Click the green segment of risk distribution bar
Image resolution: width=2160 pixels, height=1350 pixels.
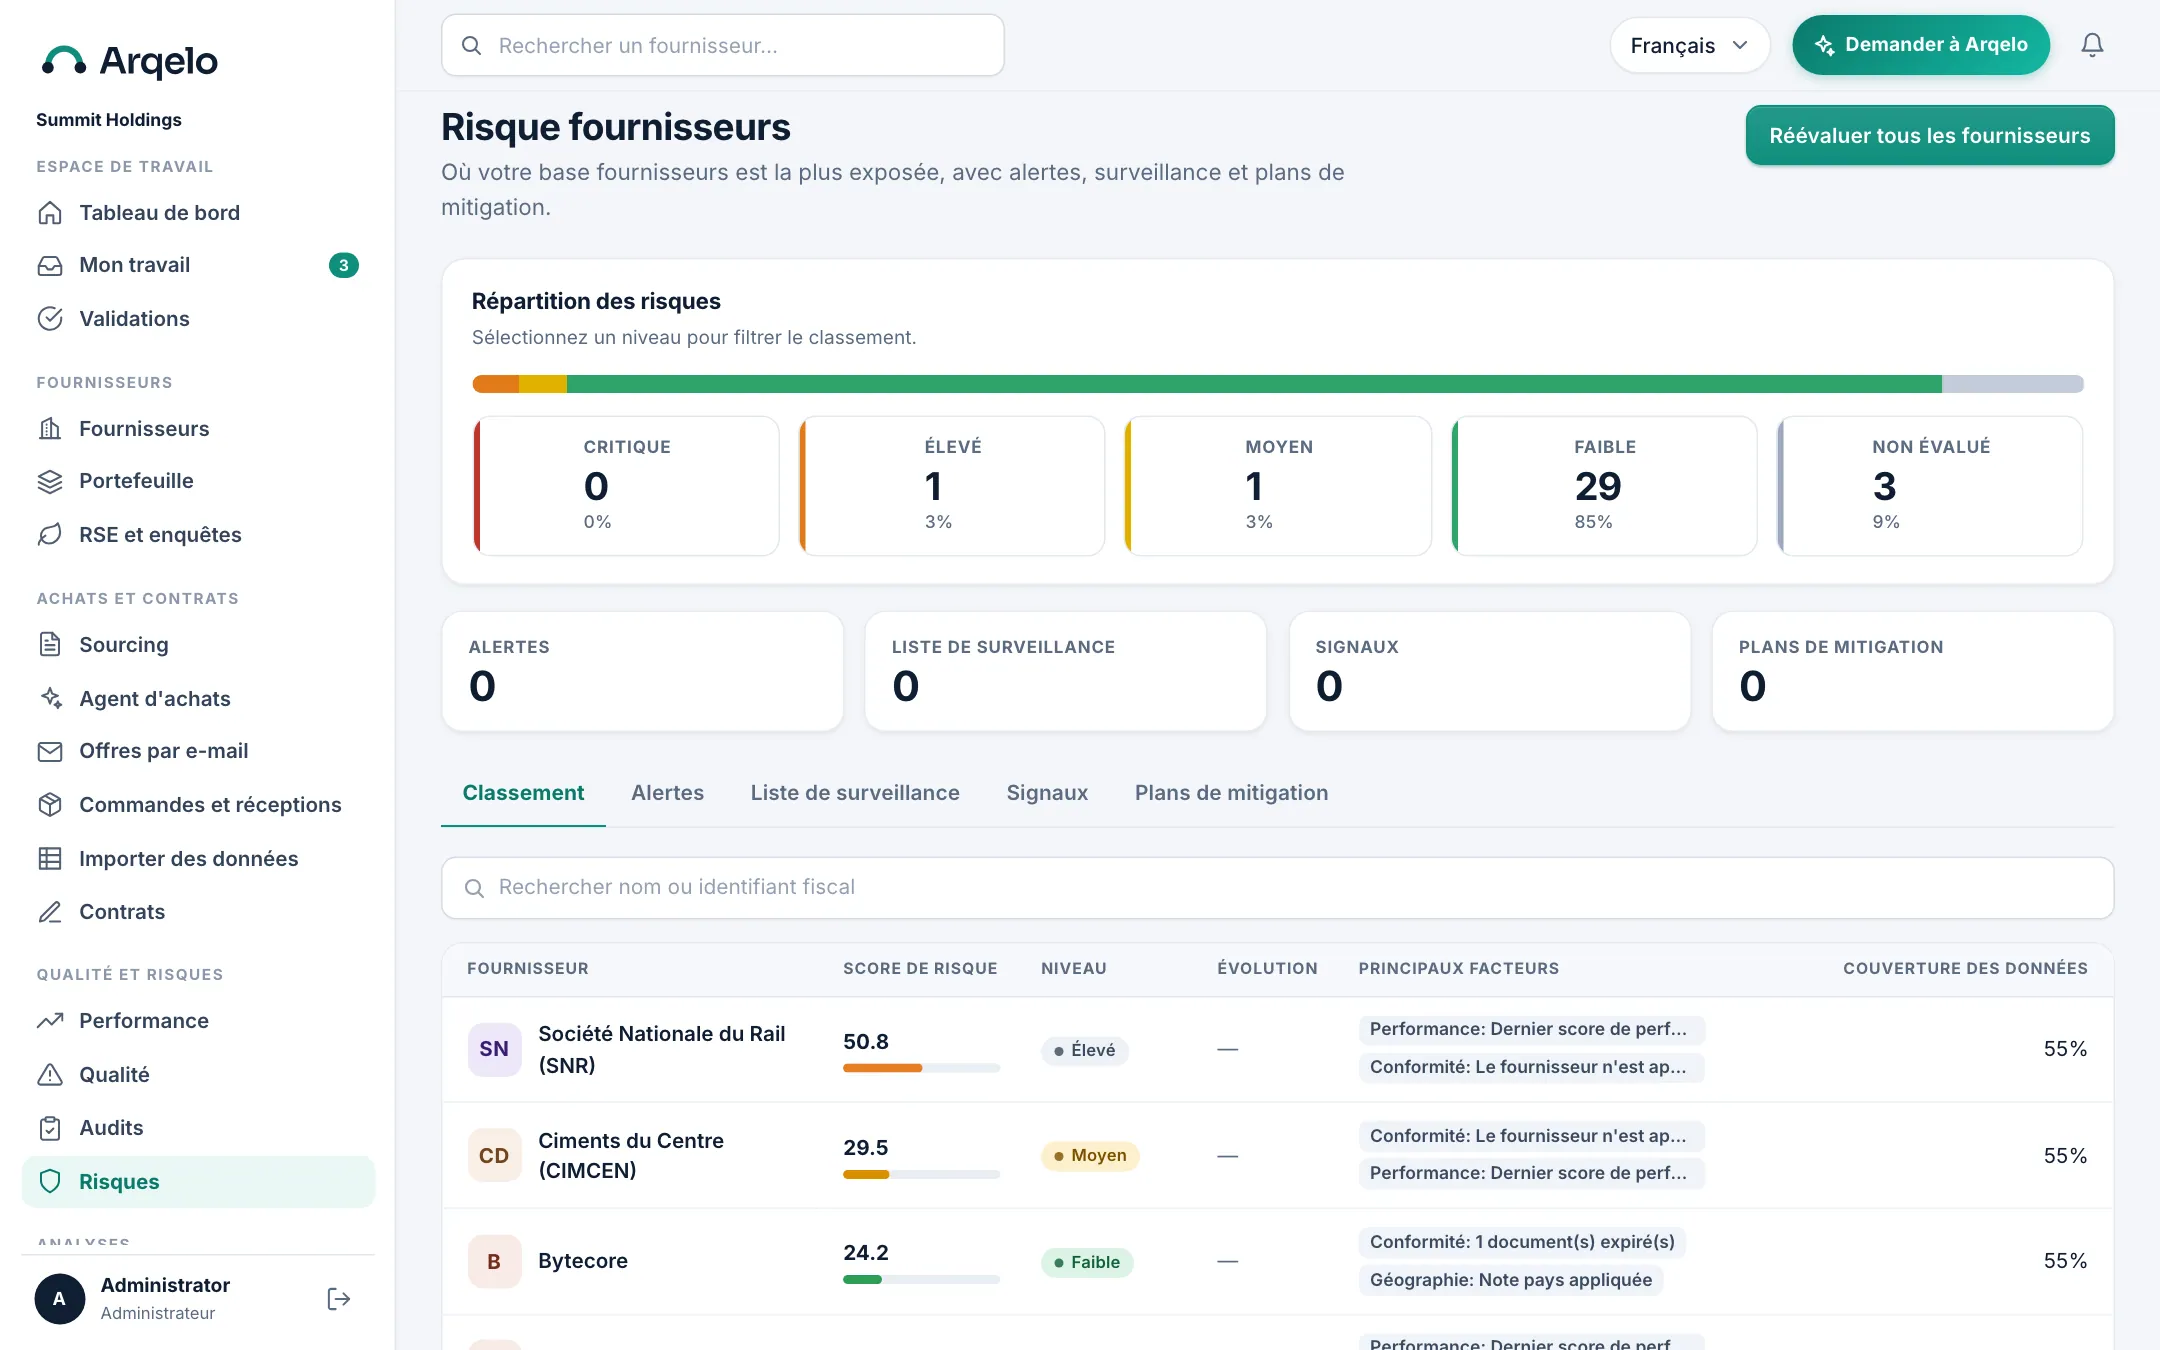click(1254, 384)
